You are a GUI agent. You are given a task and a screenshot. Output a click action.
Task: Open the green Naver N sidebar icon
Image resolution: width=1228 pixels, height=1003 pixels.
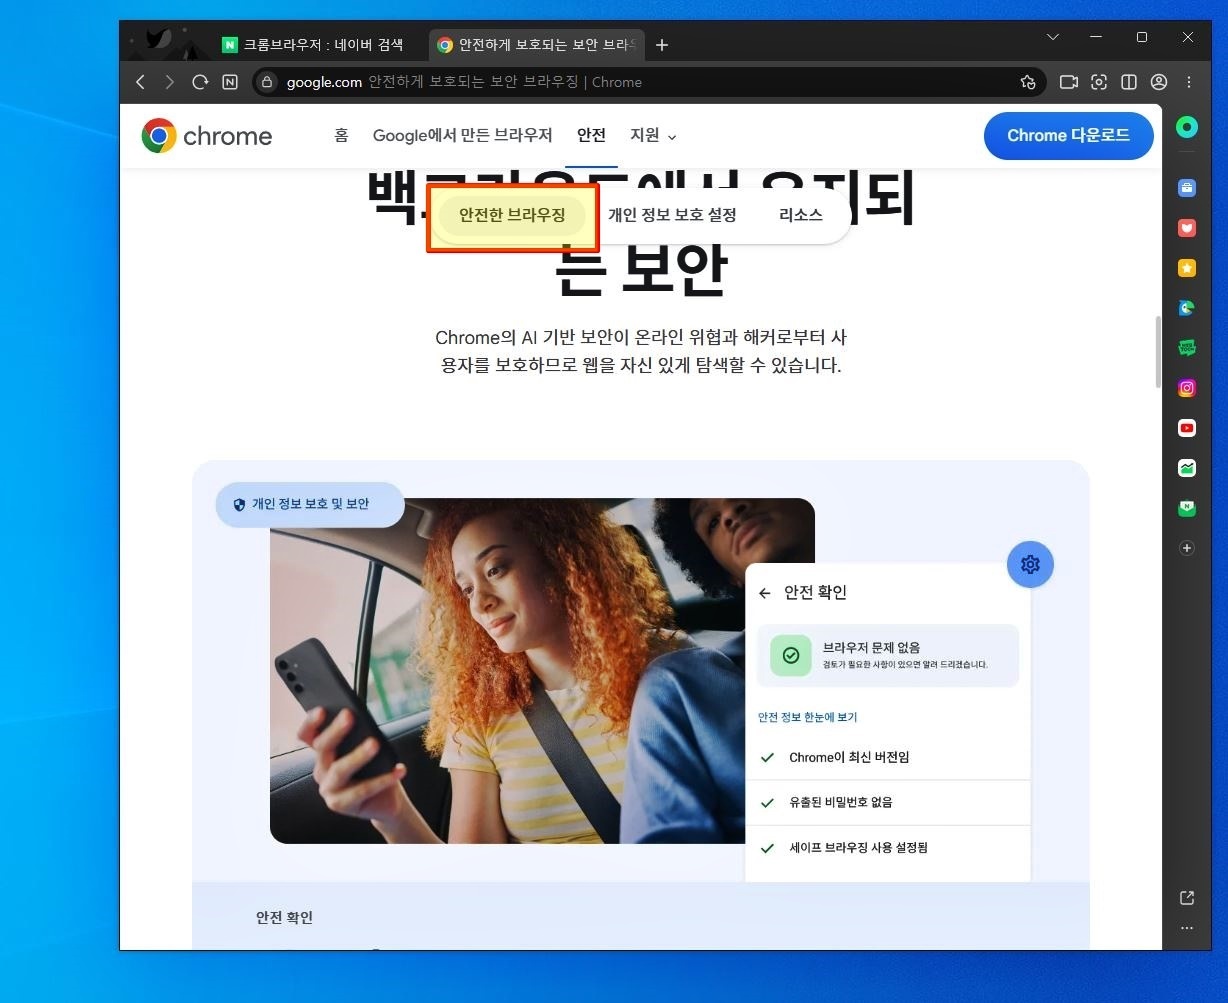pos(1187,508)
